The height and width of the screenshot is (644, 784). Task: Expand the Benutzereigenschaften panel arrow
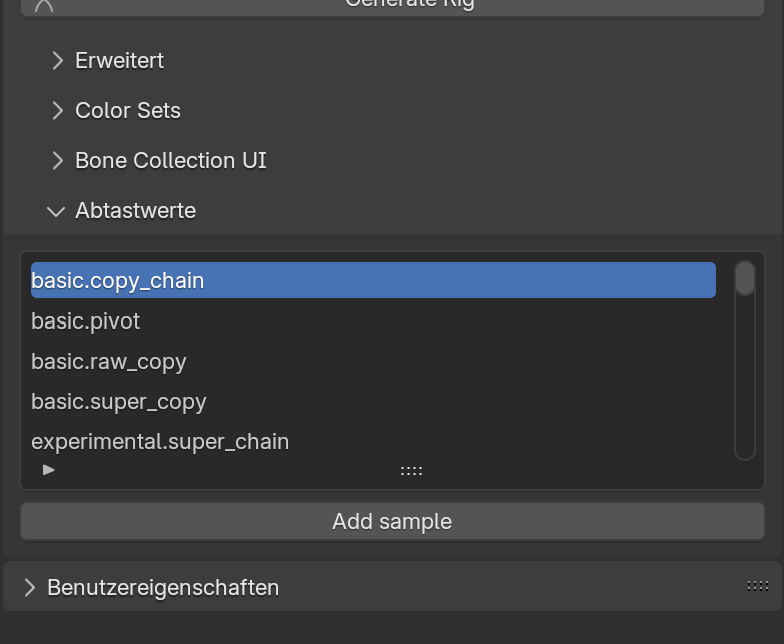[29, 587]
